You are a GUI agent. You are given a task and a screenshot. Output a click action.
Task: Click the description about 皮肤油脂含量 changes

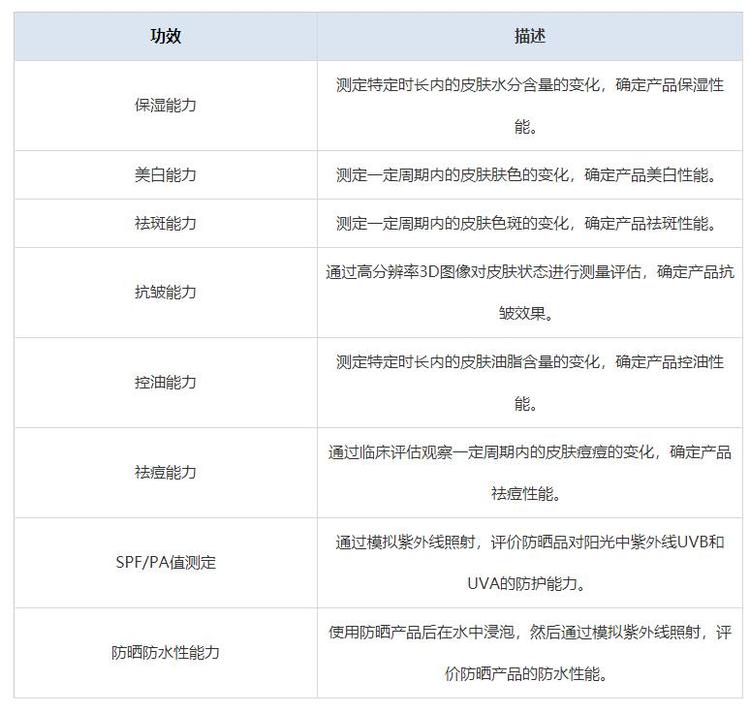(530, 362)
